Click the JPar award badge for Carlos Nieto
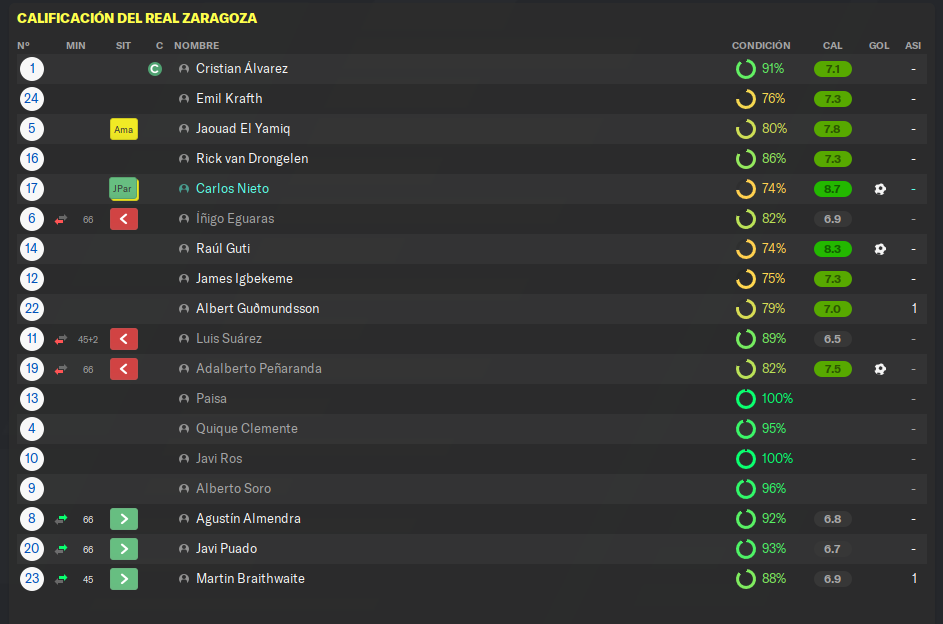The image size is (943, 624). tap(124, 189)
